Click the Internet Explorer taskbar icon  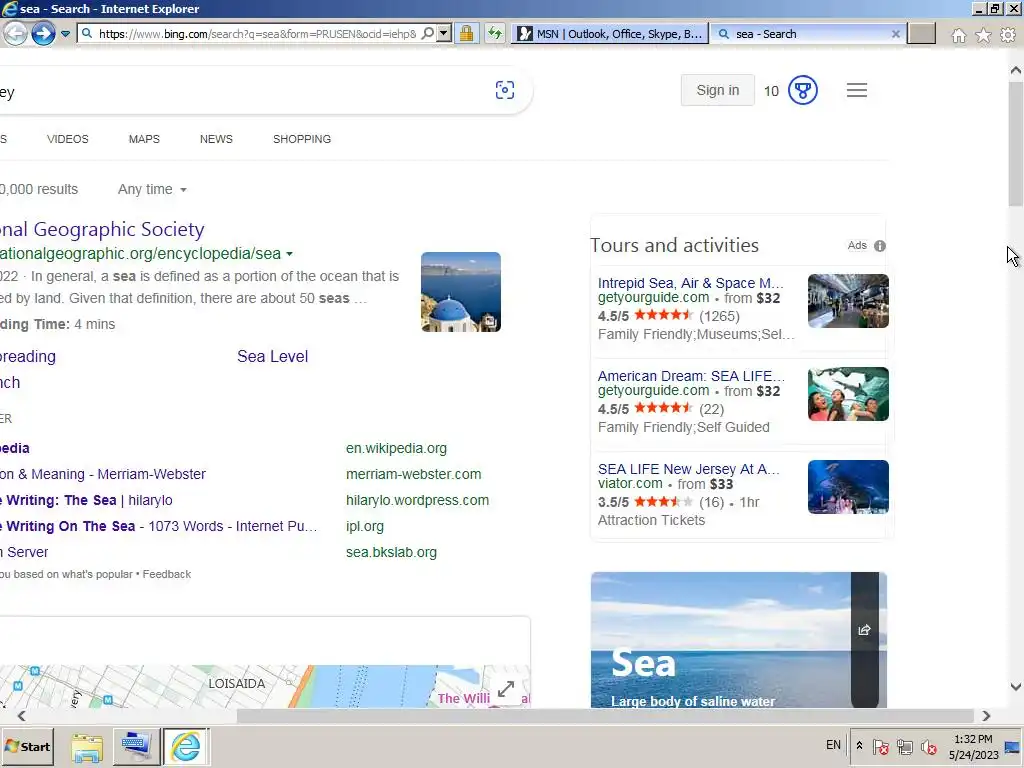pyautogui.click(x=185, y=747)
